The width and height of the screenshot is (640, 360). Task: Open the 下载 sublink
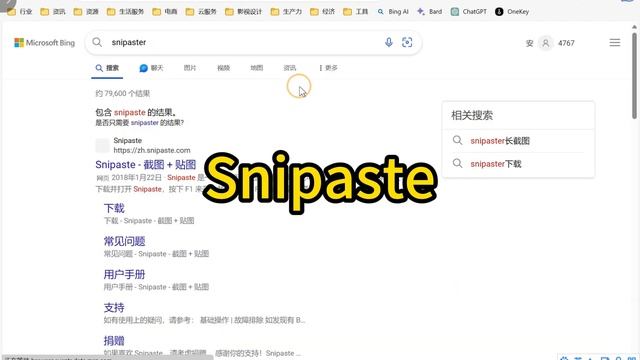pos(114,208)
